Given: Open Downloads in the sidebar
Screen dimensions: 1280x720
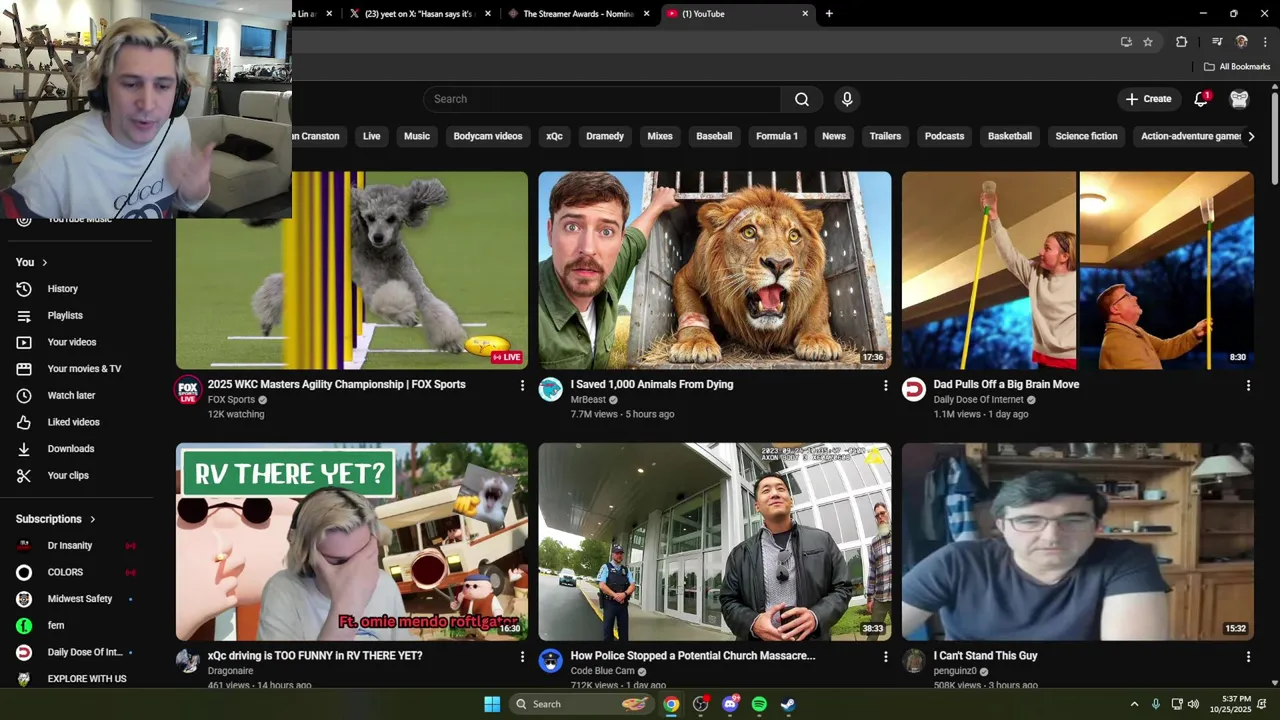Looking at the screenshot, I should (70, 449).
